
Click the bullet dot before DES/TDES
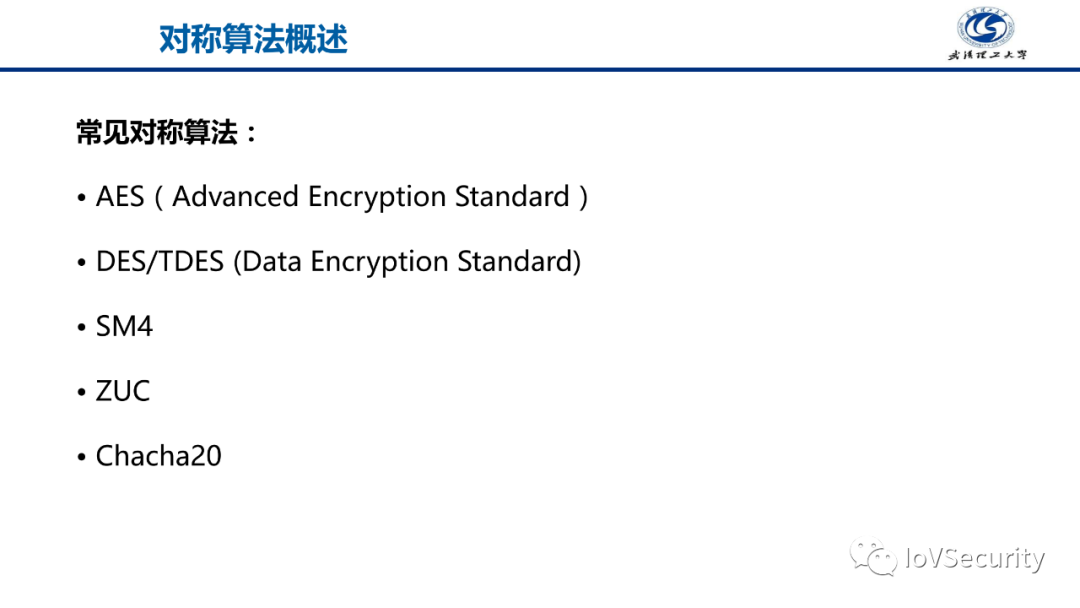pyautogui.click(x=83, y=264)
